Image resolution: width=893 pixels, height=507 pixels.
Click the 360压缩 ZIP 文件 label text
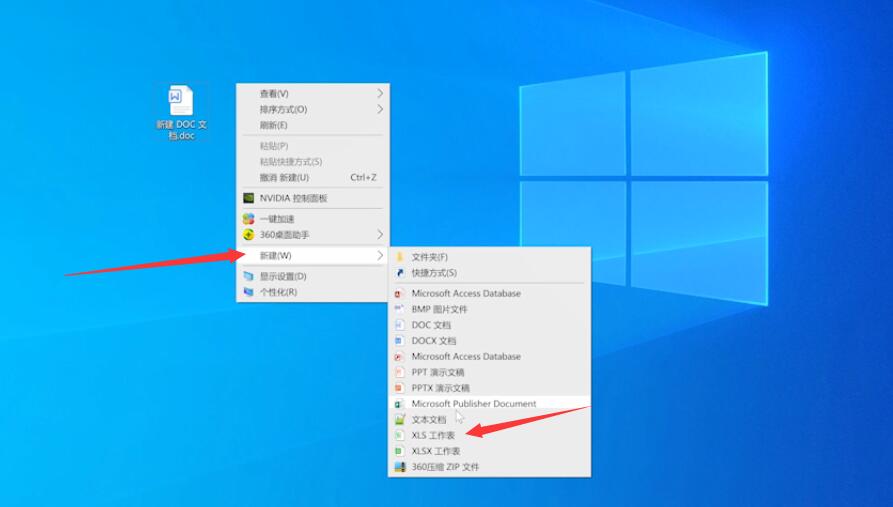pyautogui.click(x=445, y=467)
